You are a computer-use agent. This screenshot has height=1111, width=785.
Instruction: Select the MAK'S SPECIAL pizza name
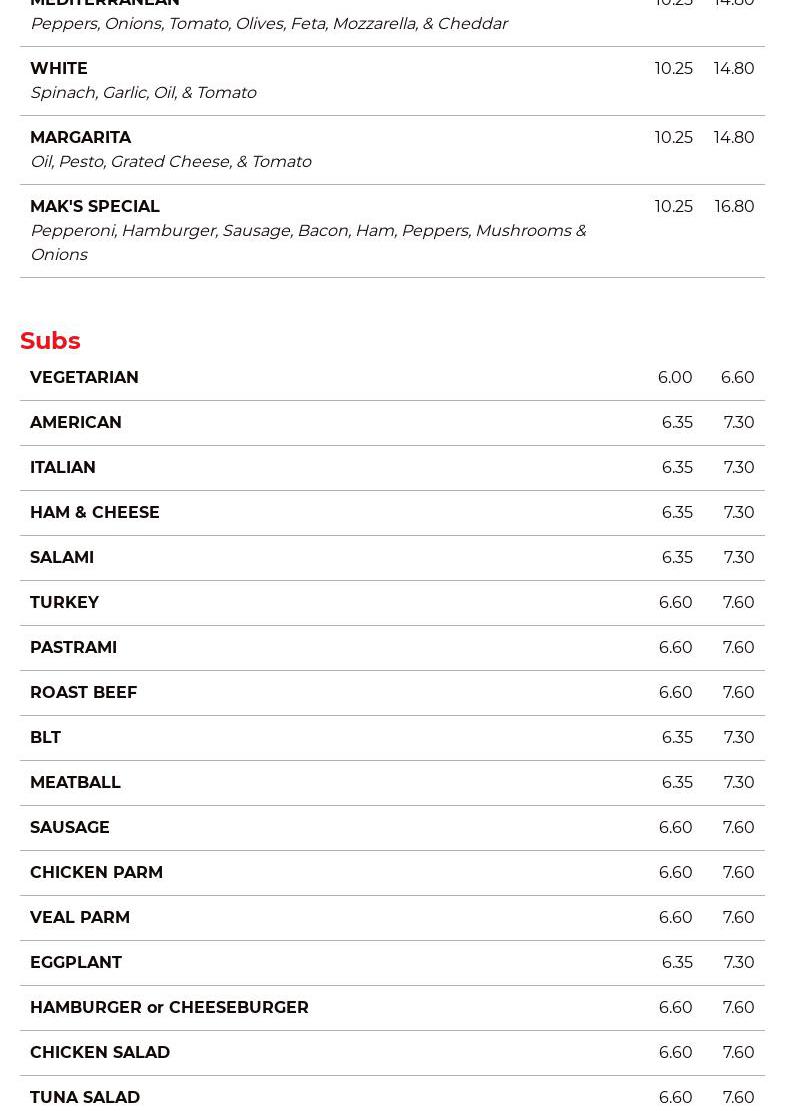[x=95, y=206]
